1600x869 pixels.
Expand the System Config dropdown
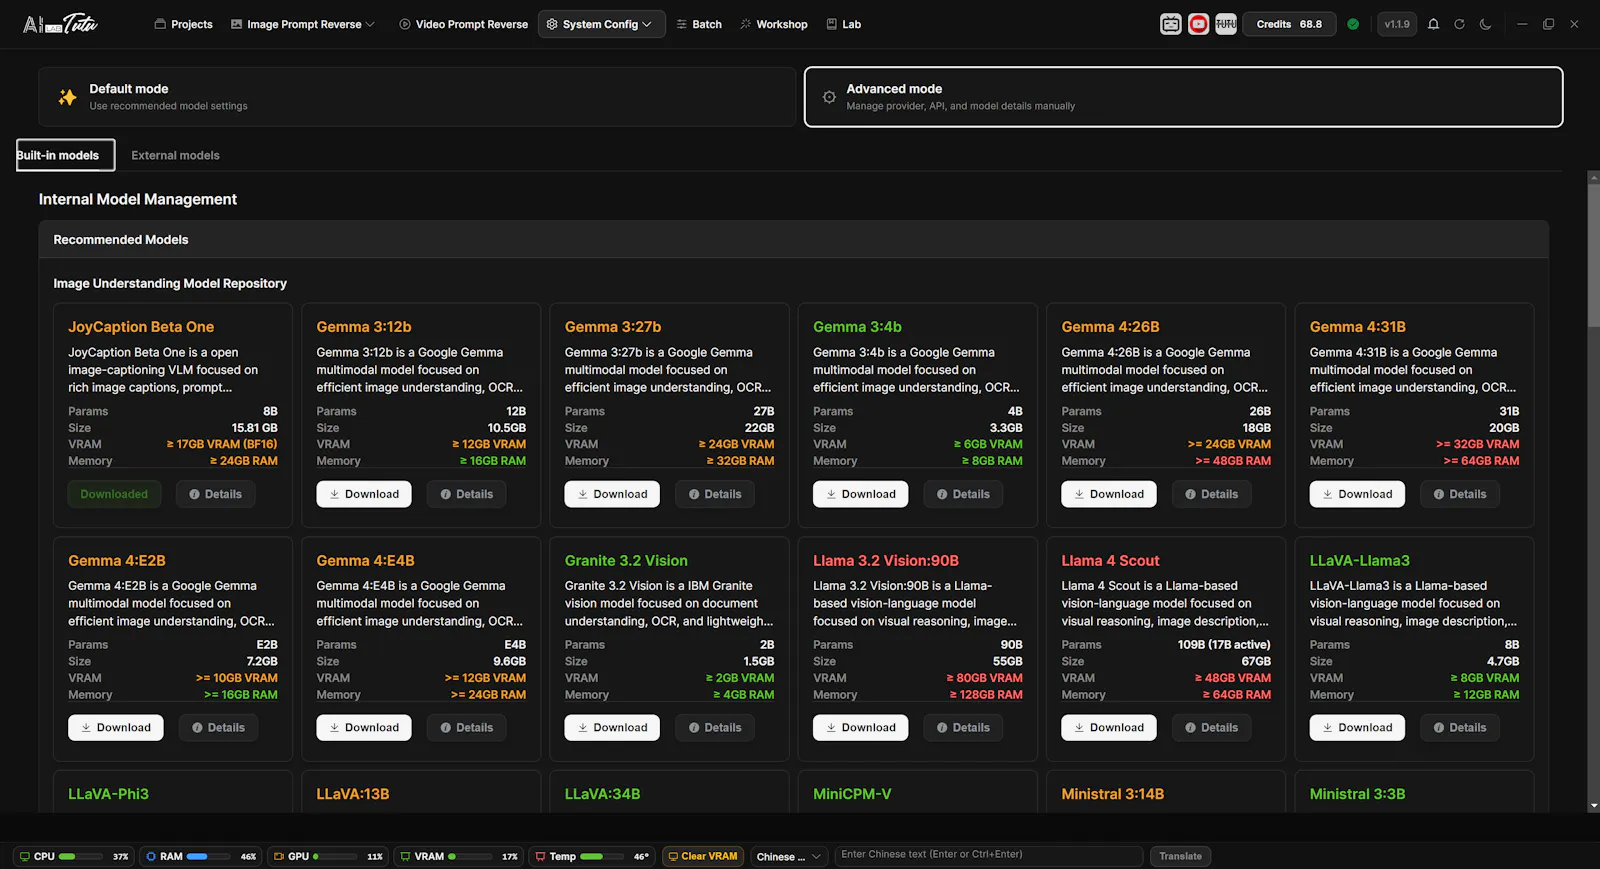601,24
